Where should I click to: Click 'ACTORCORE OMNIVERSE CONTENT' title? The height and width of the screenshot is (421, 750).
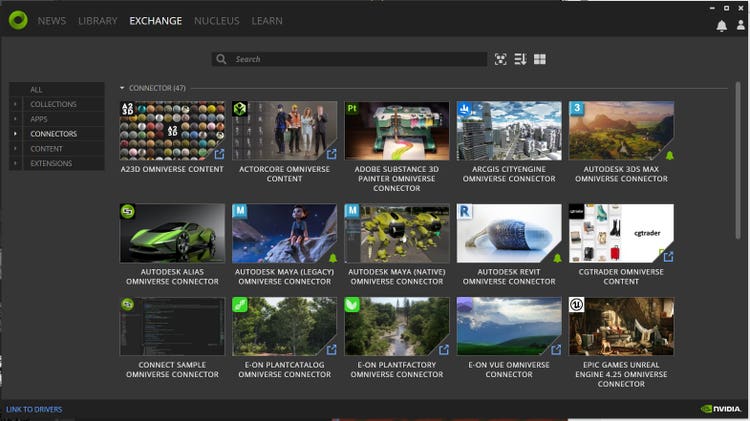coord(285,174)
